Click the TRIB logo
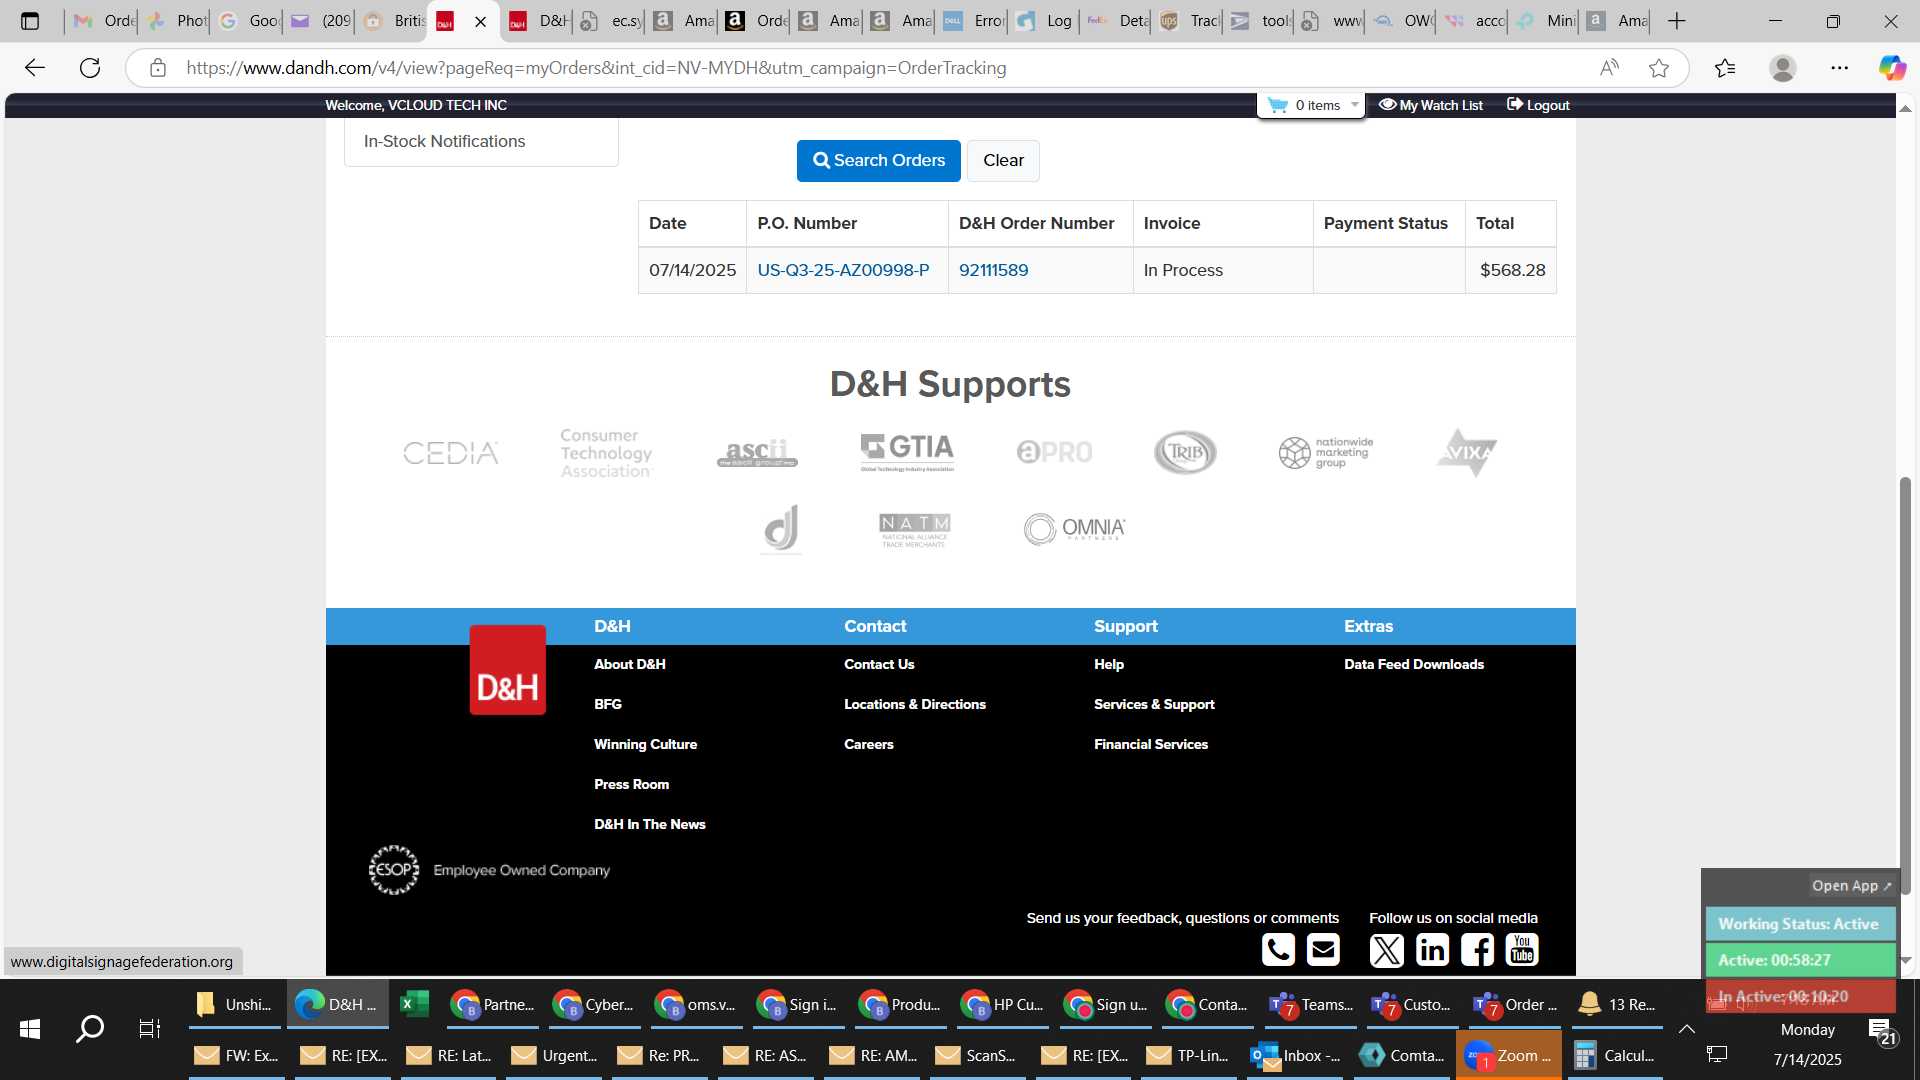The width and height of the screenshot is (1920, 1080). pyautogui.click(x=1185, y=453)
